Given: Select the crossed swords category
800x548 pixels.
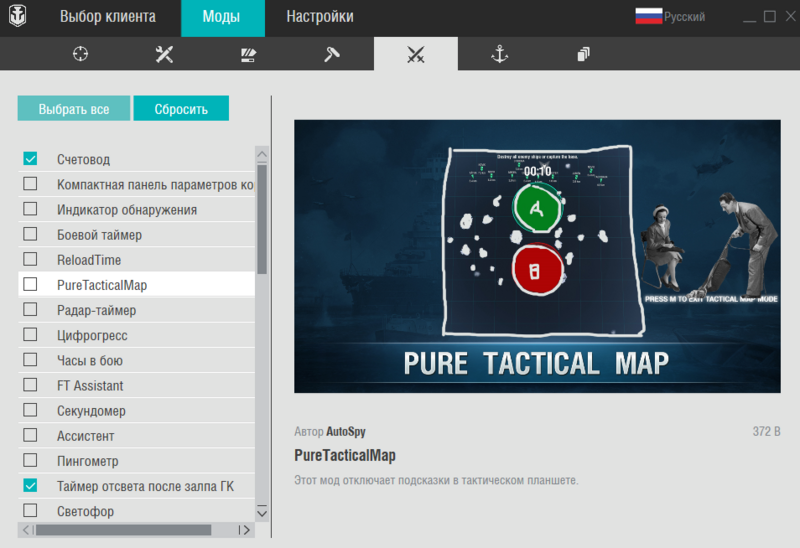Looking at the screenshot, I should (416, 54).
